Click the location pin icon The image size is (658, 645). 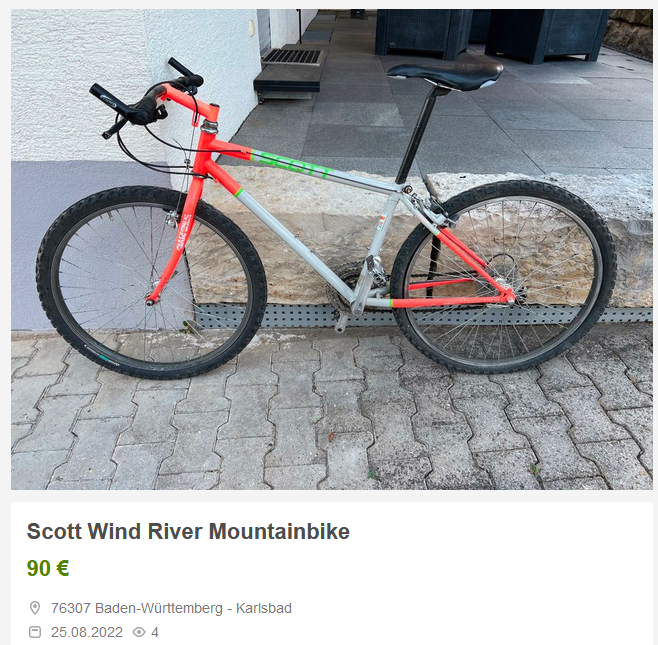pyautogui.click(x=35, y=608)
